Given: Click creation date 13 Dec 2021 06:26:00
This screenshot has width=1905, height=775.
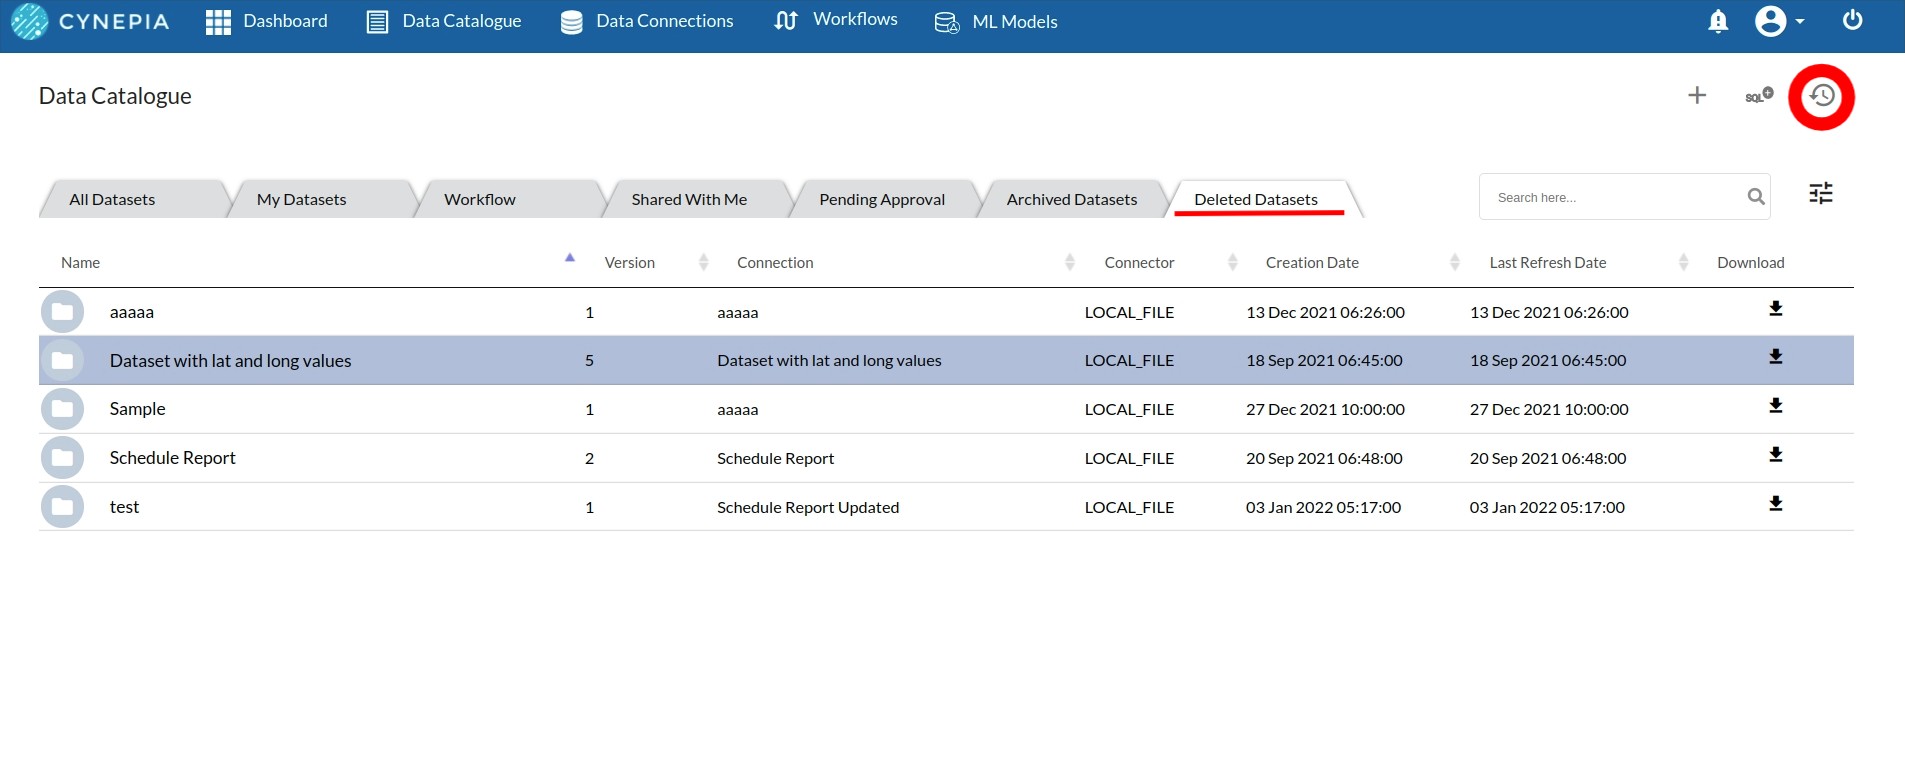Looking at the screenshot, I should 1325,312.
